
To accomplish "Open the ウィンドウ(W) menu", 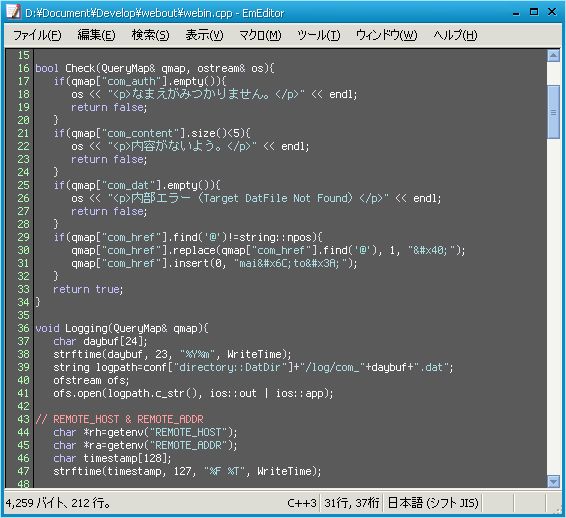I will pos(386,35).
